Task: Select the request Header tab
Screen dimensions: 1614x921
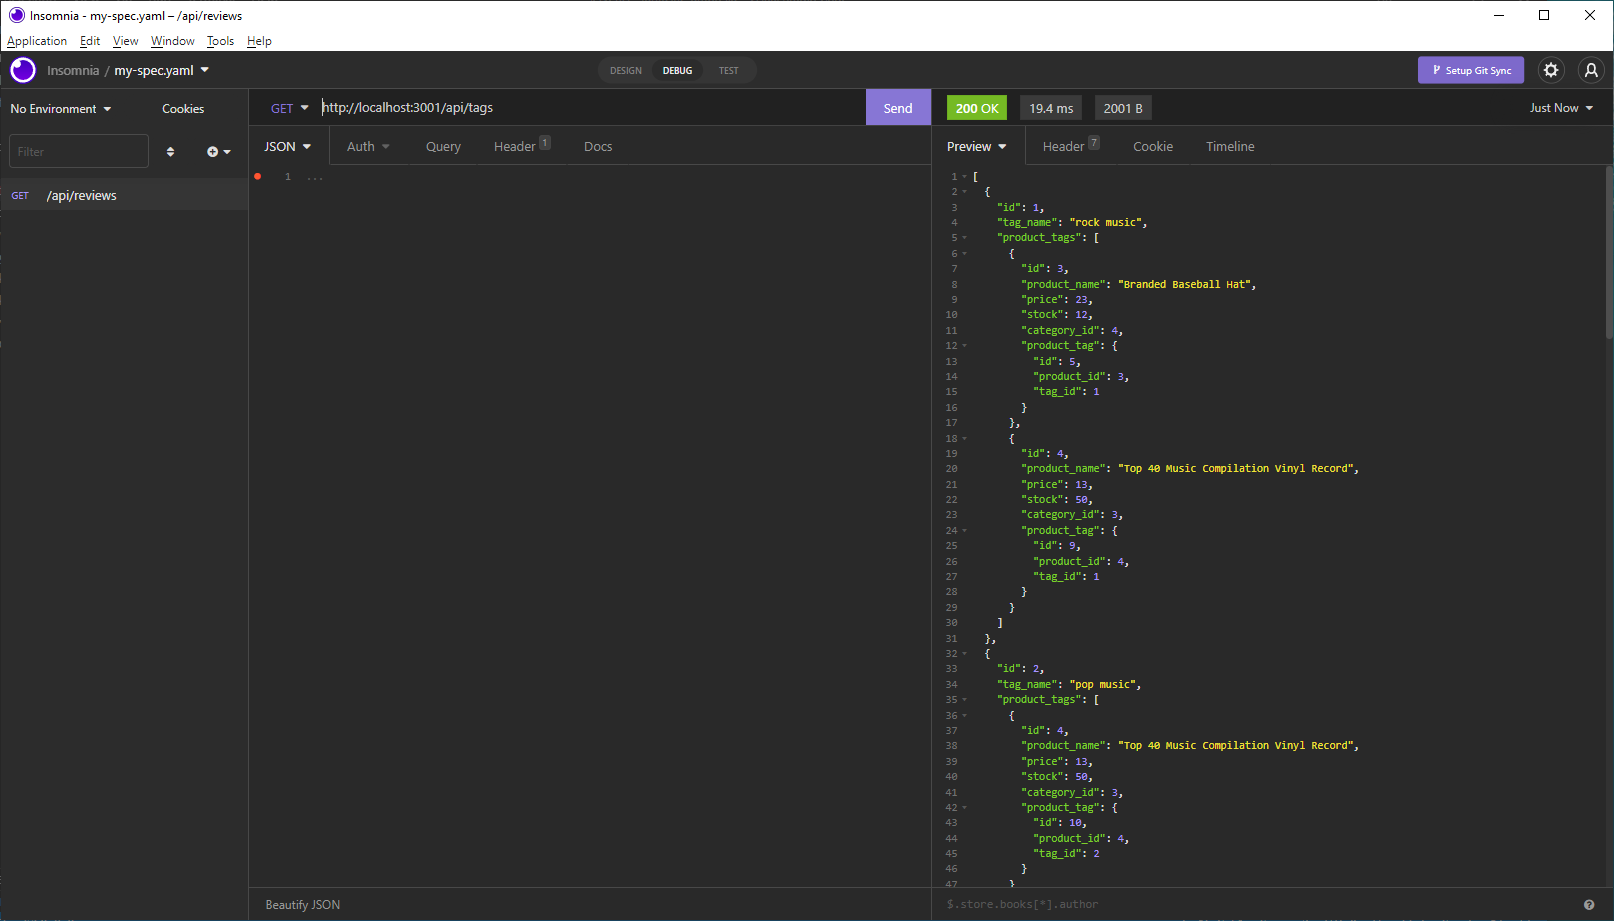Action: click(522, 146)
